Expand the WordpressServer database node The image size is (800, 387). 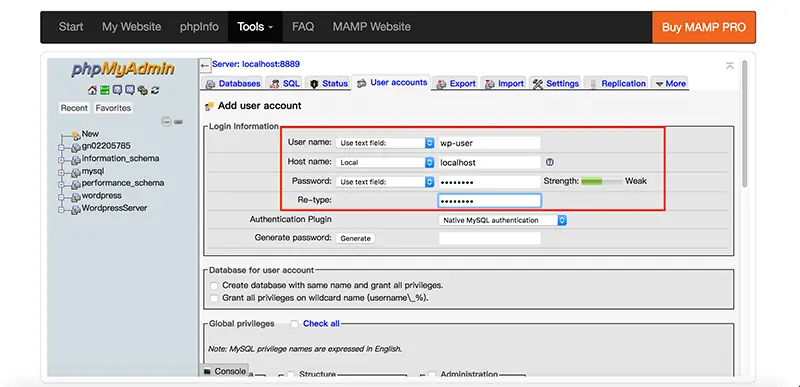click(61, 210)
